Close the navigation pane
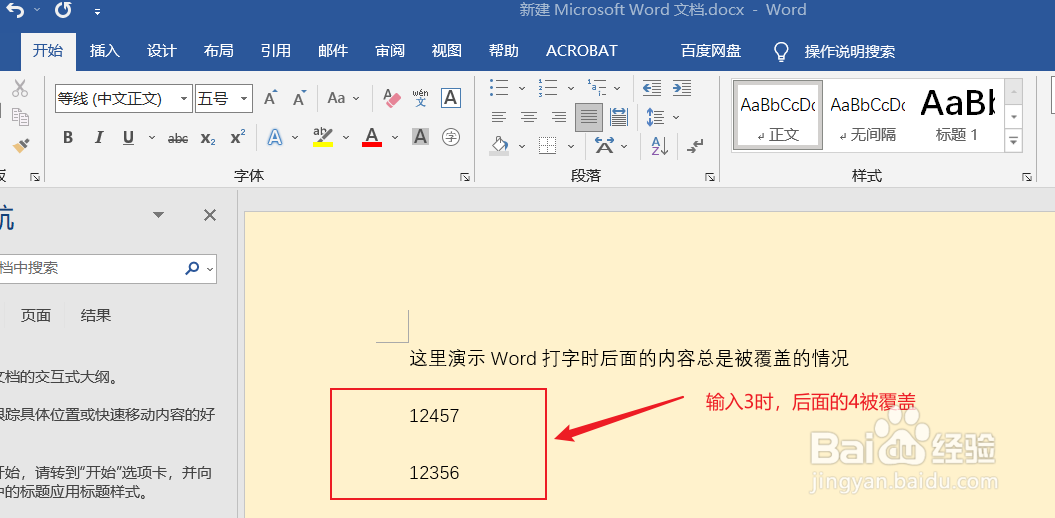The height and width of the screenshot is (518, 1055). point(210,215)
